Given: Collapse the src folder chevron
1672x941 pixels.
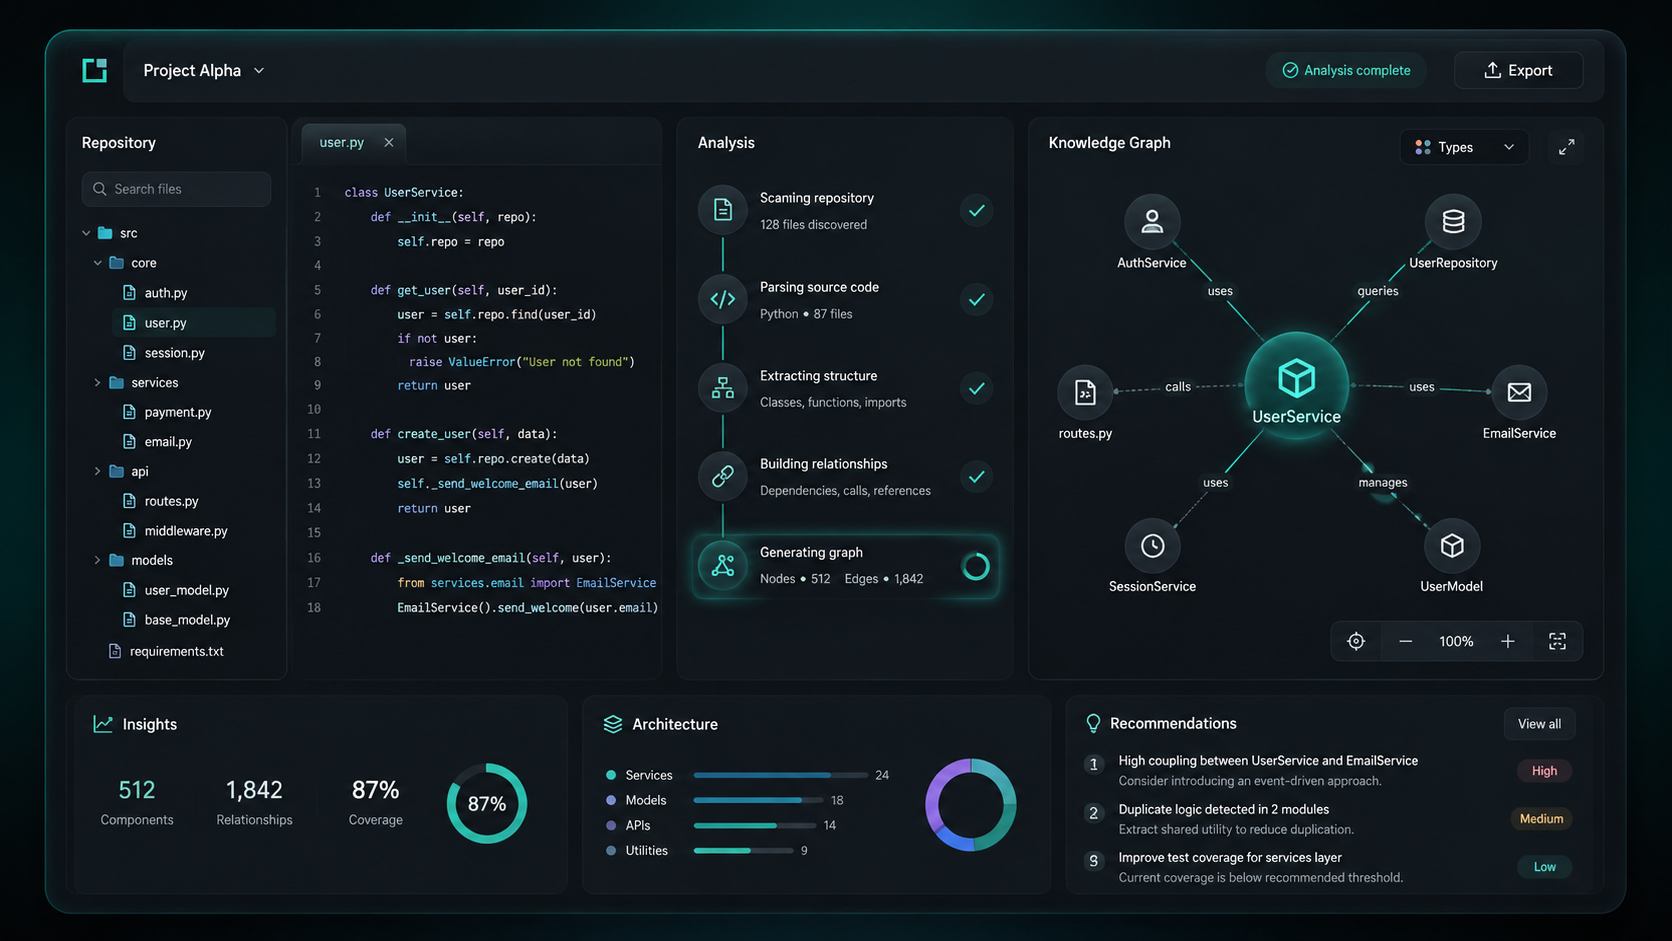Looking at the screenshot, I should point(86,233).
